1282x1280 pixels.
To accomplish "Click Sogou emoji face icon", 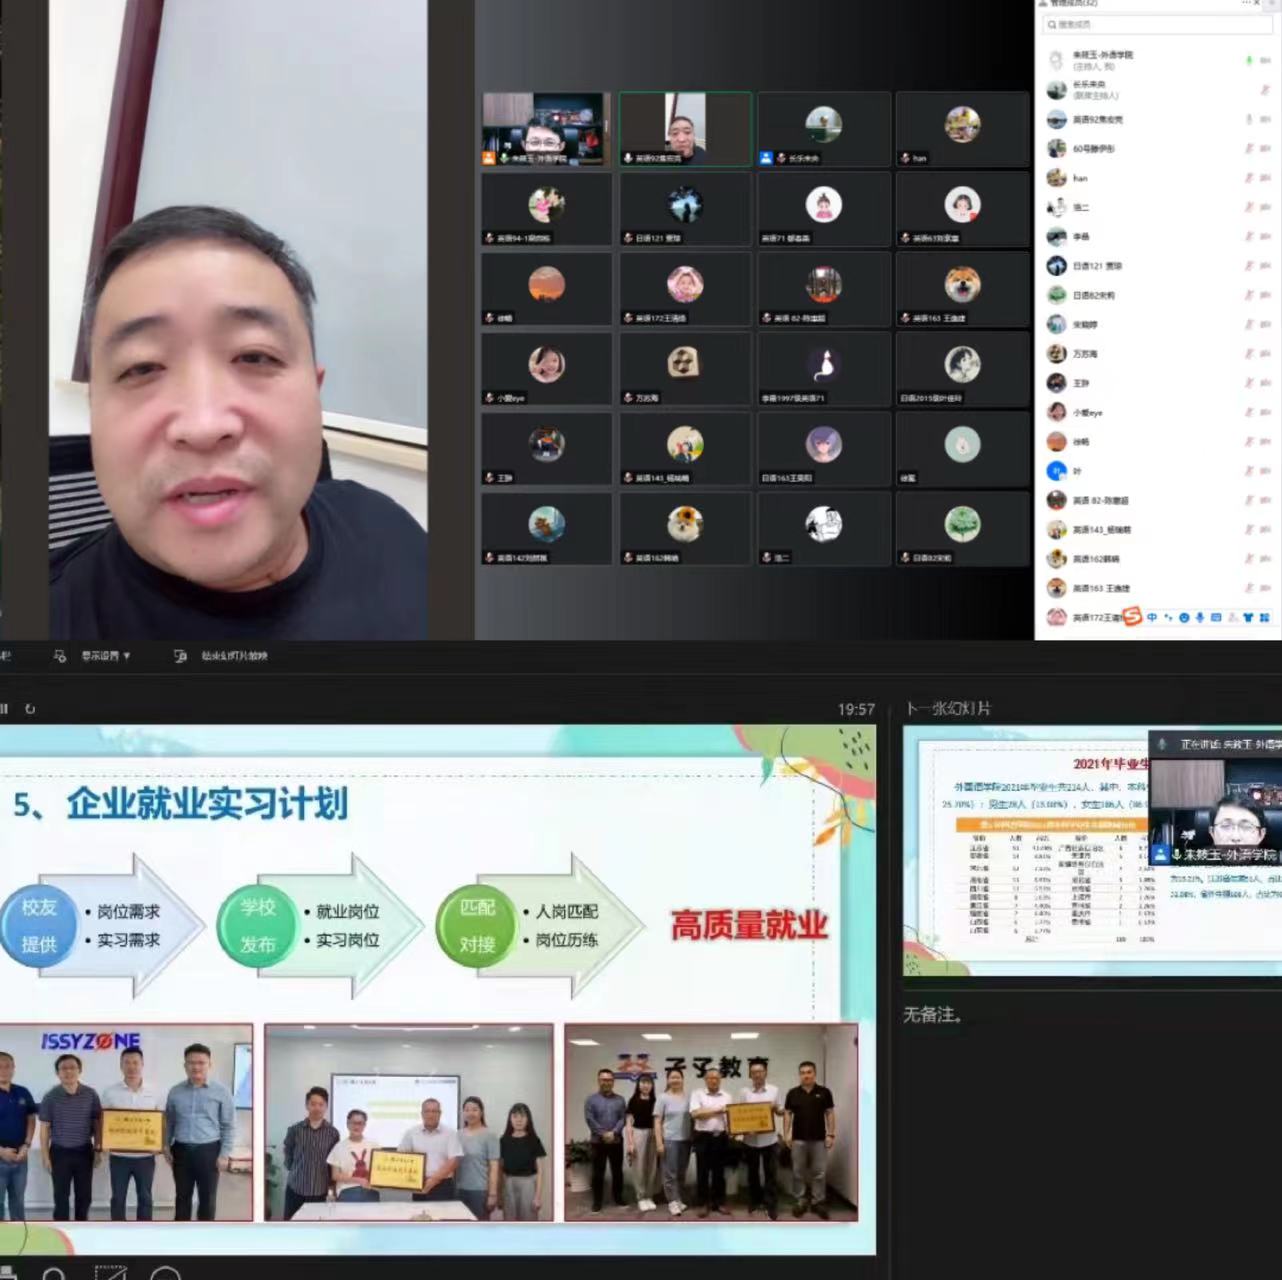I will tap(1184, 618).
